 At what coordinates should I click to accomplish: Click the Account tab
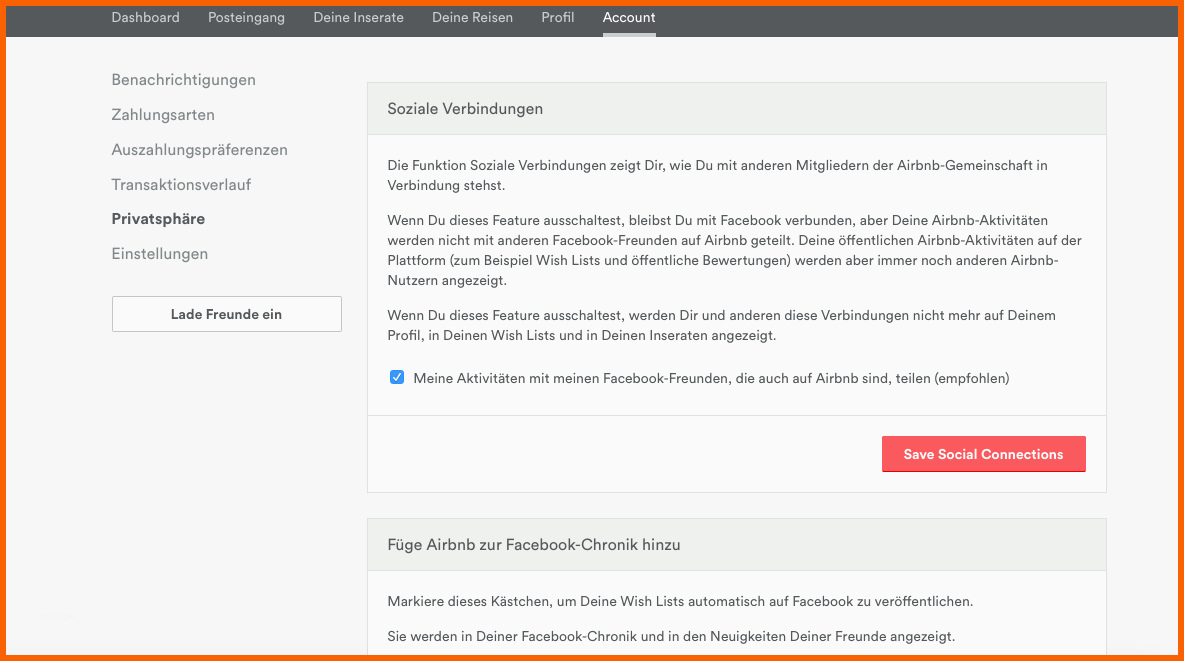[x=629, y=18]
